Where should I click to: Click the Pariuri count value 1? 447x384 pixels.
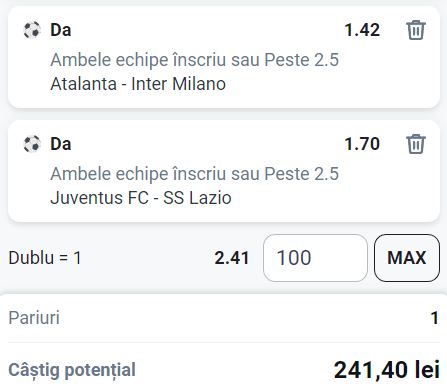coord(434,318)
